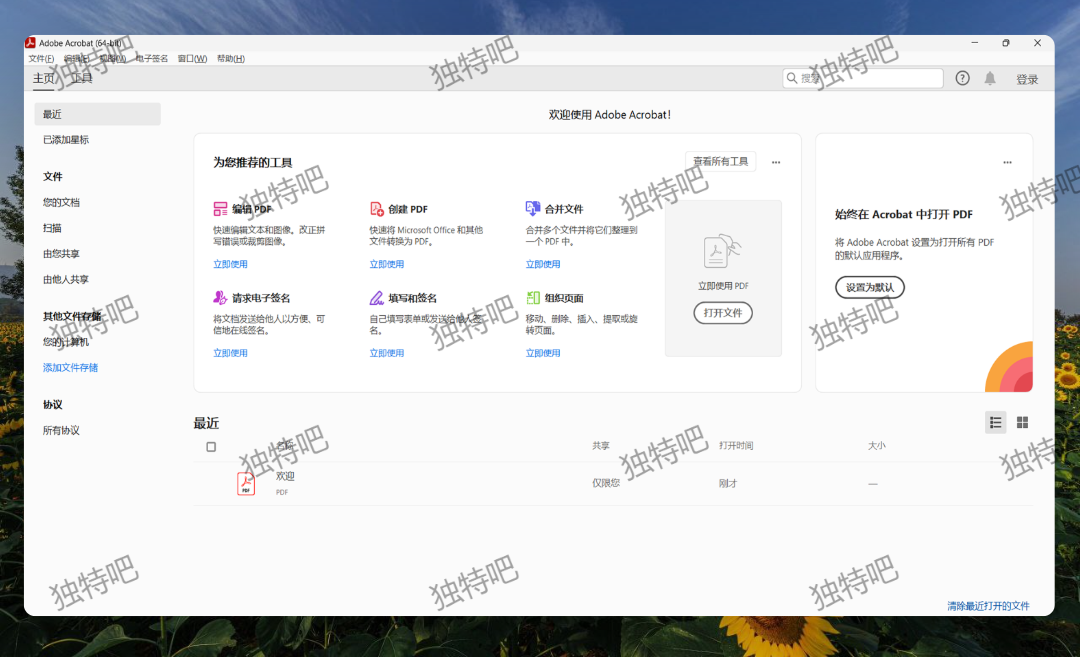Click the 打开文件 button
This screenshot has width=1080, height=657.
[723, 313]
